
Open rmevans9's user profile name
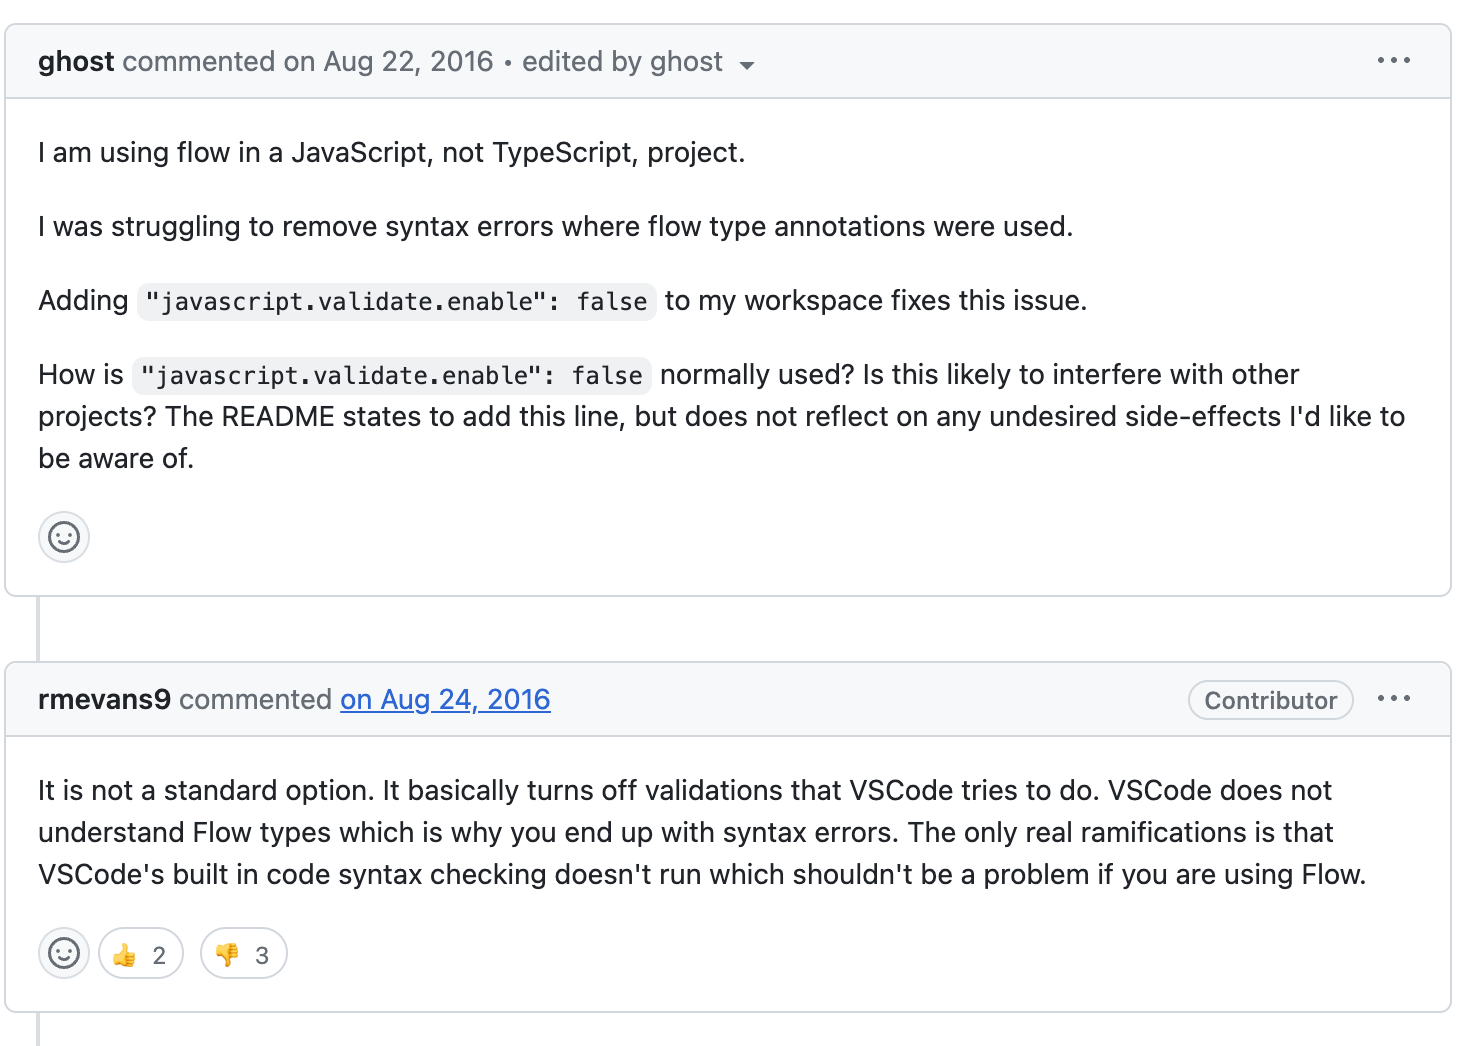[104, 699]
